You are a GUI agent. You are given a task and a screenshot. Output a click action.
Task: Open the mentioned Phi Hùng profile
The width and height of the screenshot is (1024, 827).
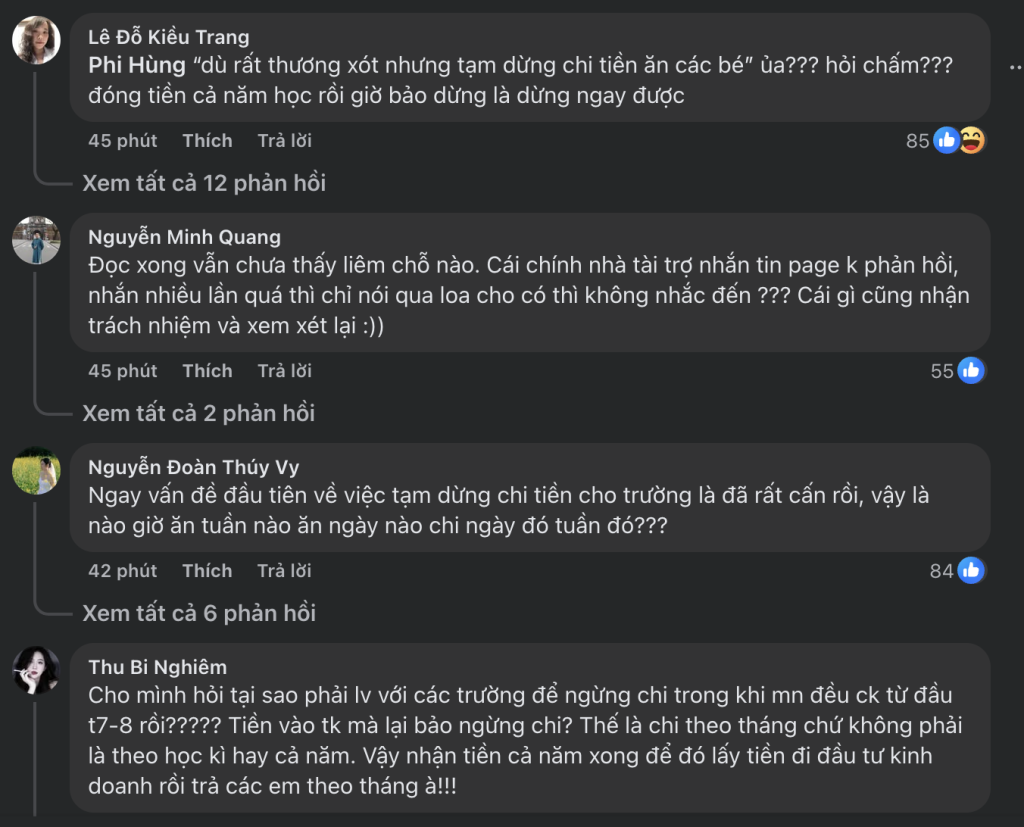(x=137, y=67)
